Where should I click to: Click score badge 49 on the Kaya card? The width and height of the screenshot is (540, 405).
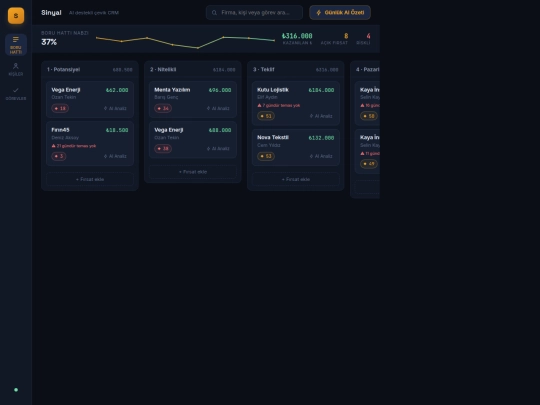point(369,164)
